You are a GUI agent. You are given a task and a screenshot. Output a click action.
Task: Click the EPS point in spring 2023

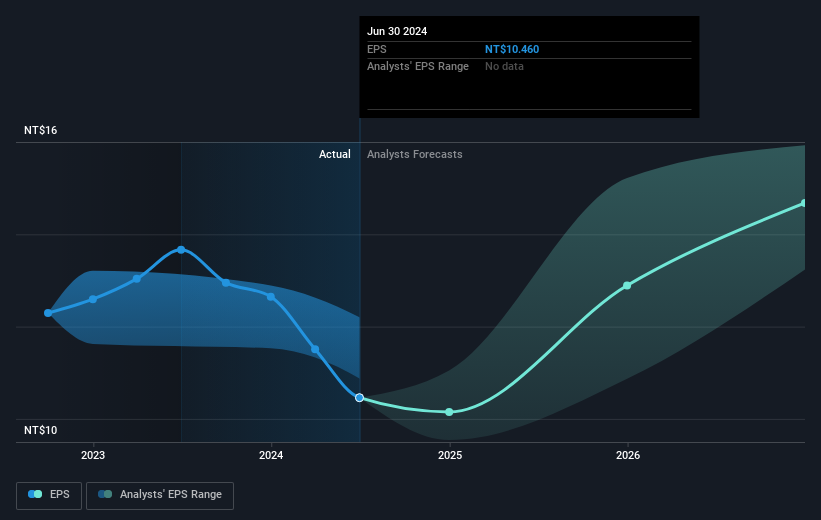click(137, 279)
